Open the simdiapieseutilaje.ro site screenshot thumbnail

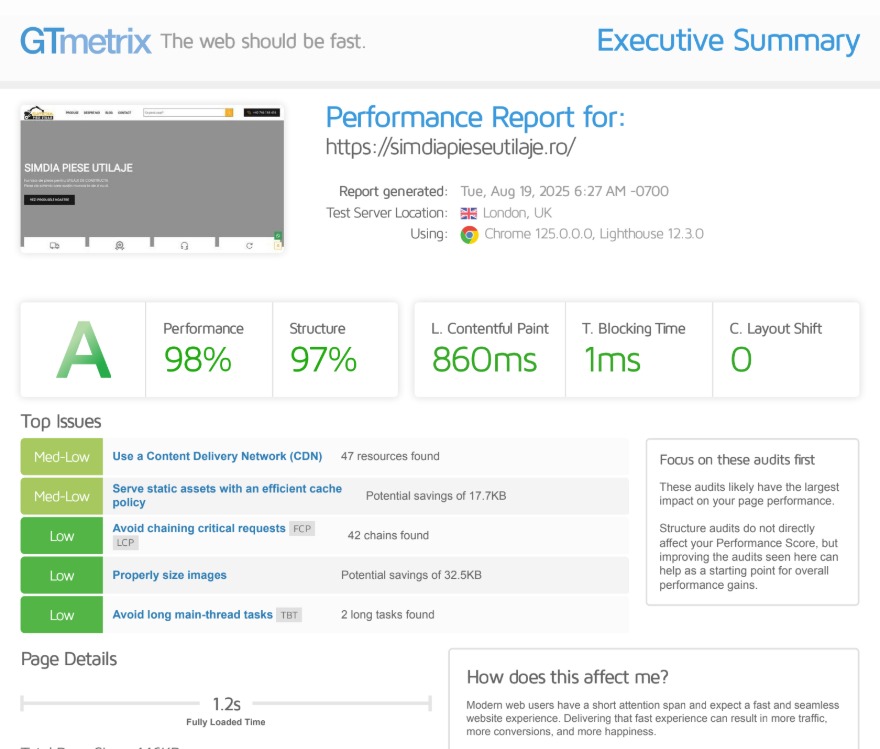tap(152, 178)
